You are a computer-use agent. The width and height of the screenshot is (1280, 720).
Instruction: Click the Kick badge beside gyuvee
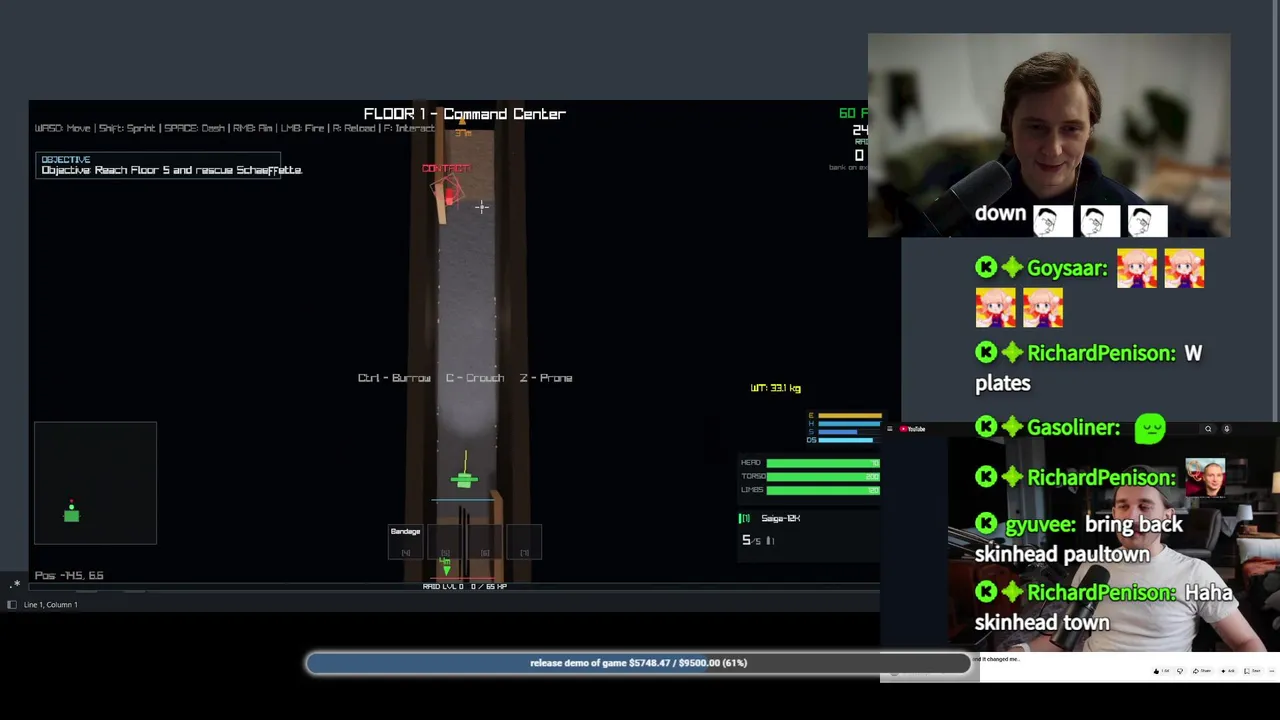pyautogui.click(x=986, y=524)
